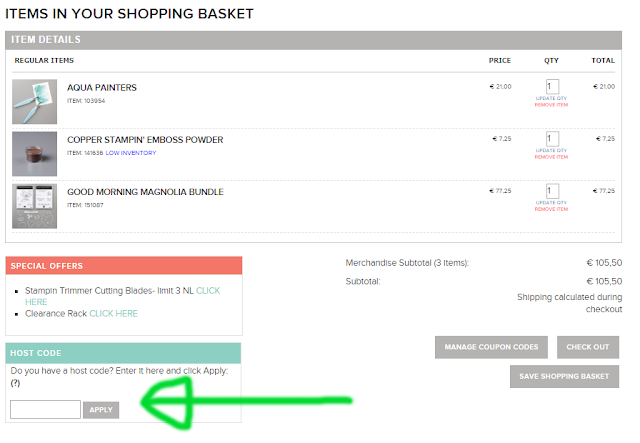The width and height of the screenshot is (640, 443).
Task: Open the Copper Stampin' Emboss Powder thumbnail
Action: click(x=34, y=154)
